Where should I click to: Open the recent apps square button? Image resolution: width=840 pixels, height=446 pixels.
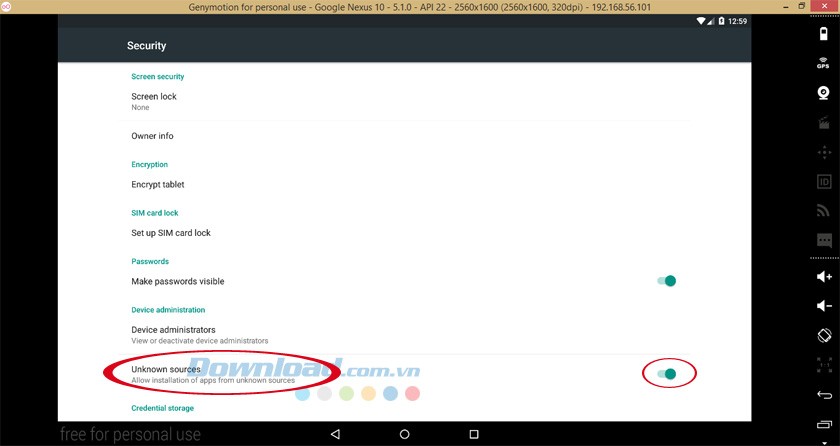[x=474, y=434]
